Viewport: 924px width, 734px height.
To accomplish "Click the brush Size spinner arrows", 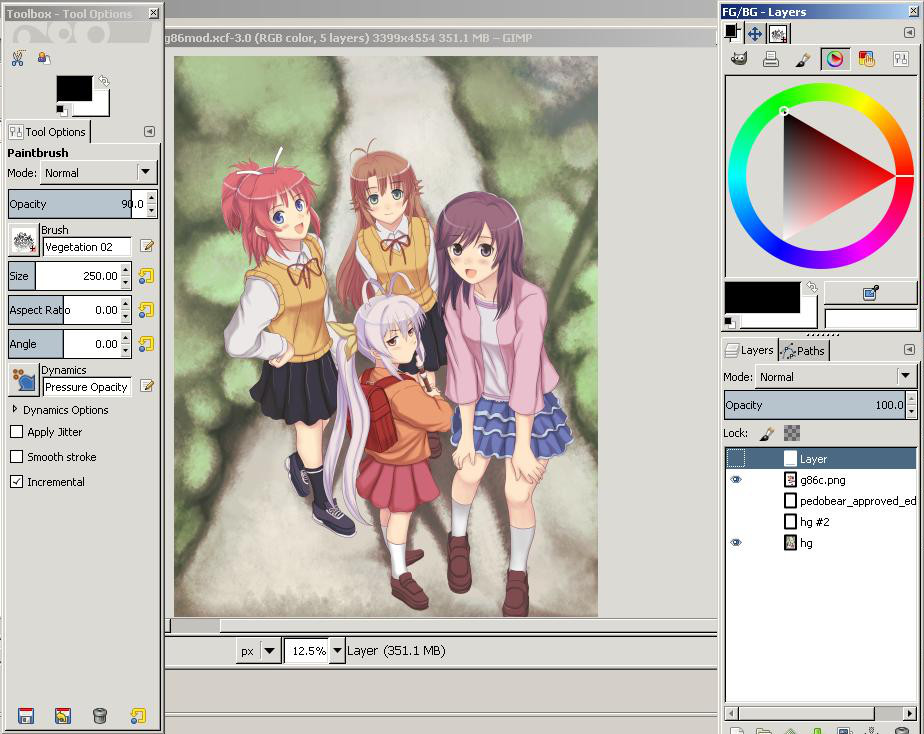I will pos(125,276).
